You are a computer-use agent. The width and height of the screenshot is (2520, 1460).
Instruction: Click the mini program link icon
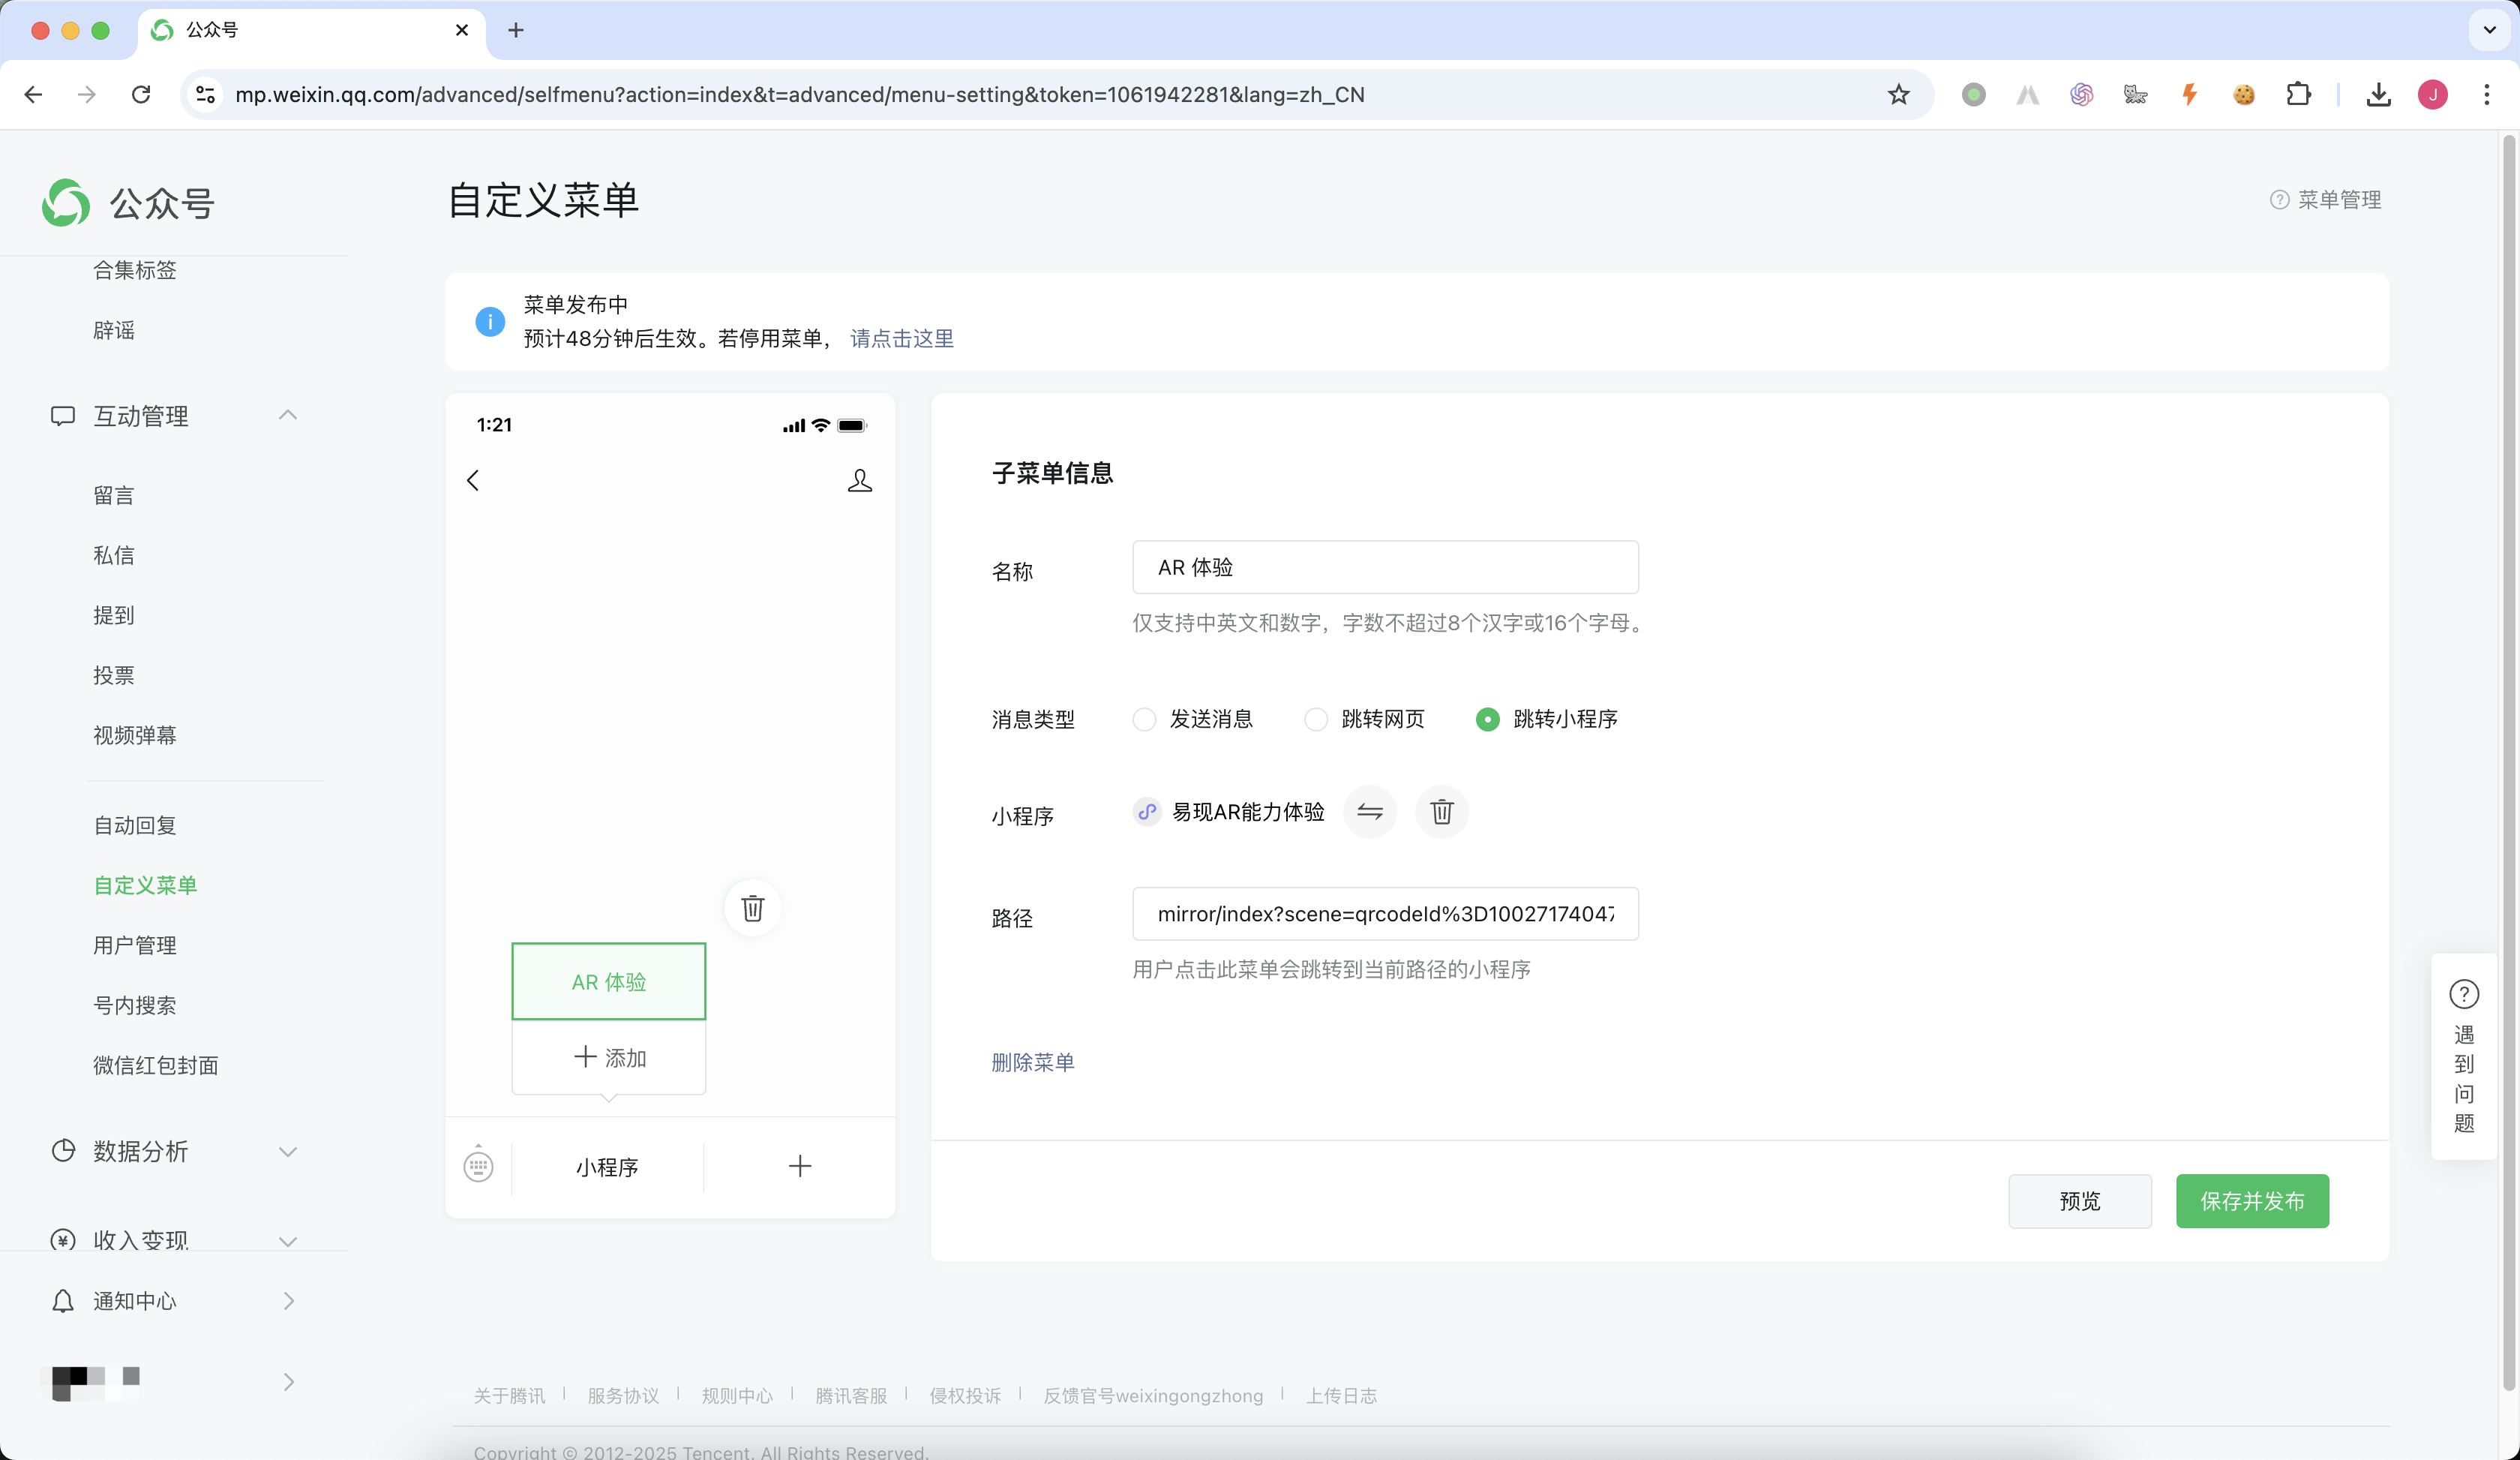[1147, 811]
